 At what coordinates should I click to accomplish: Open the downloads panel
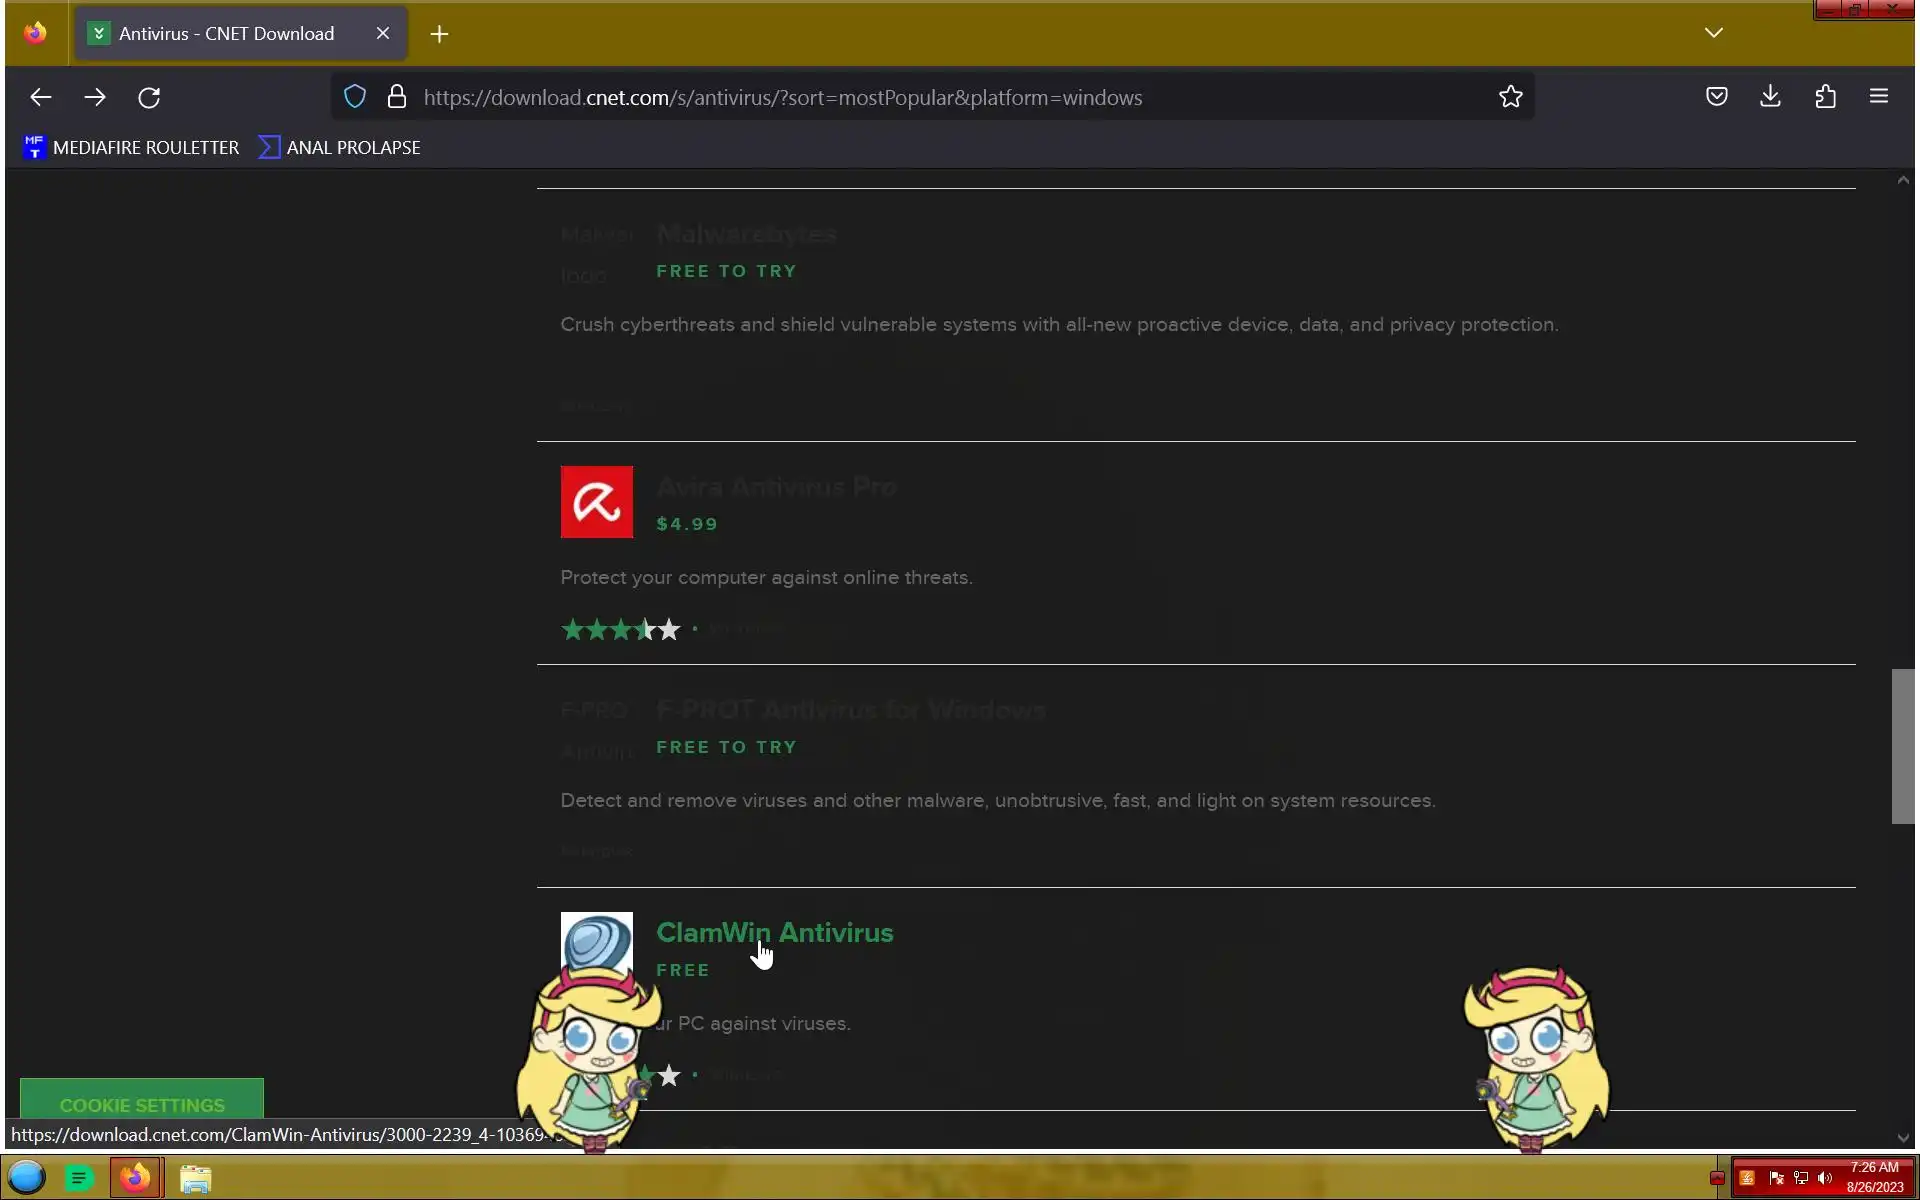1770,97
